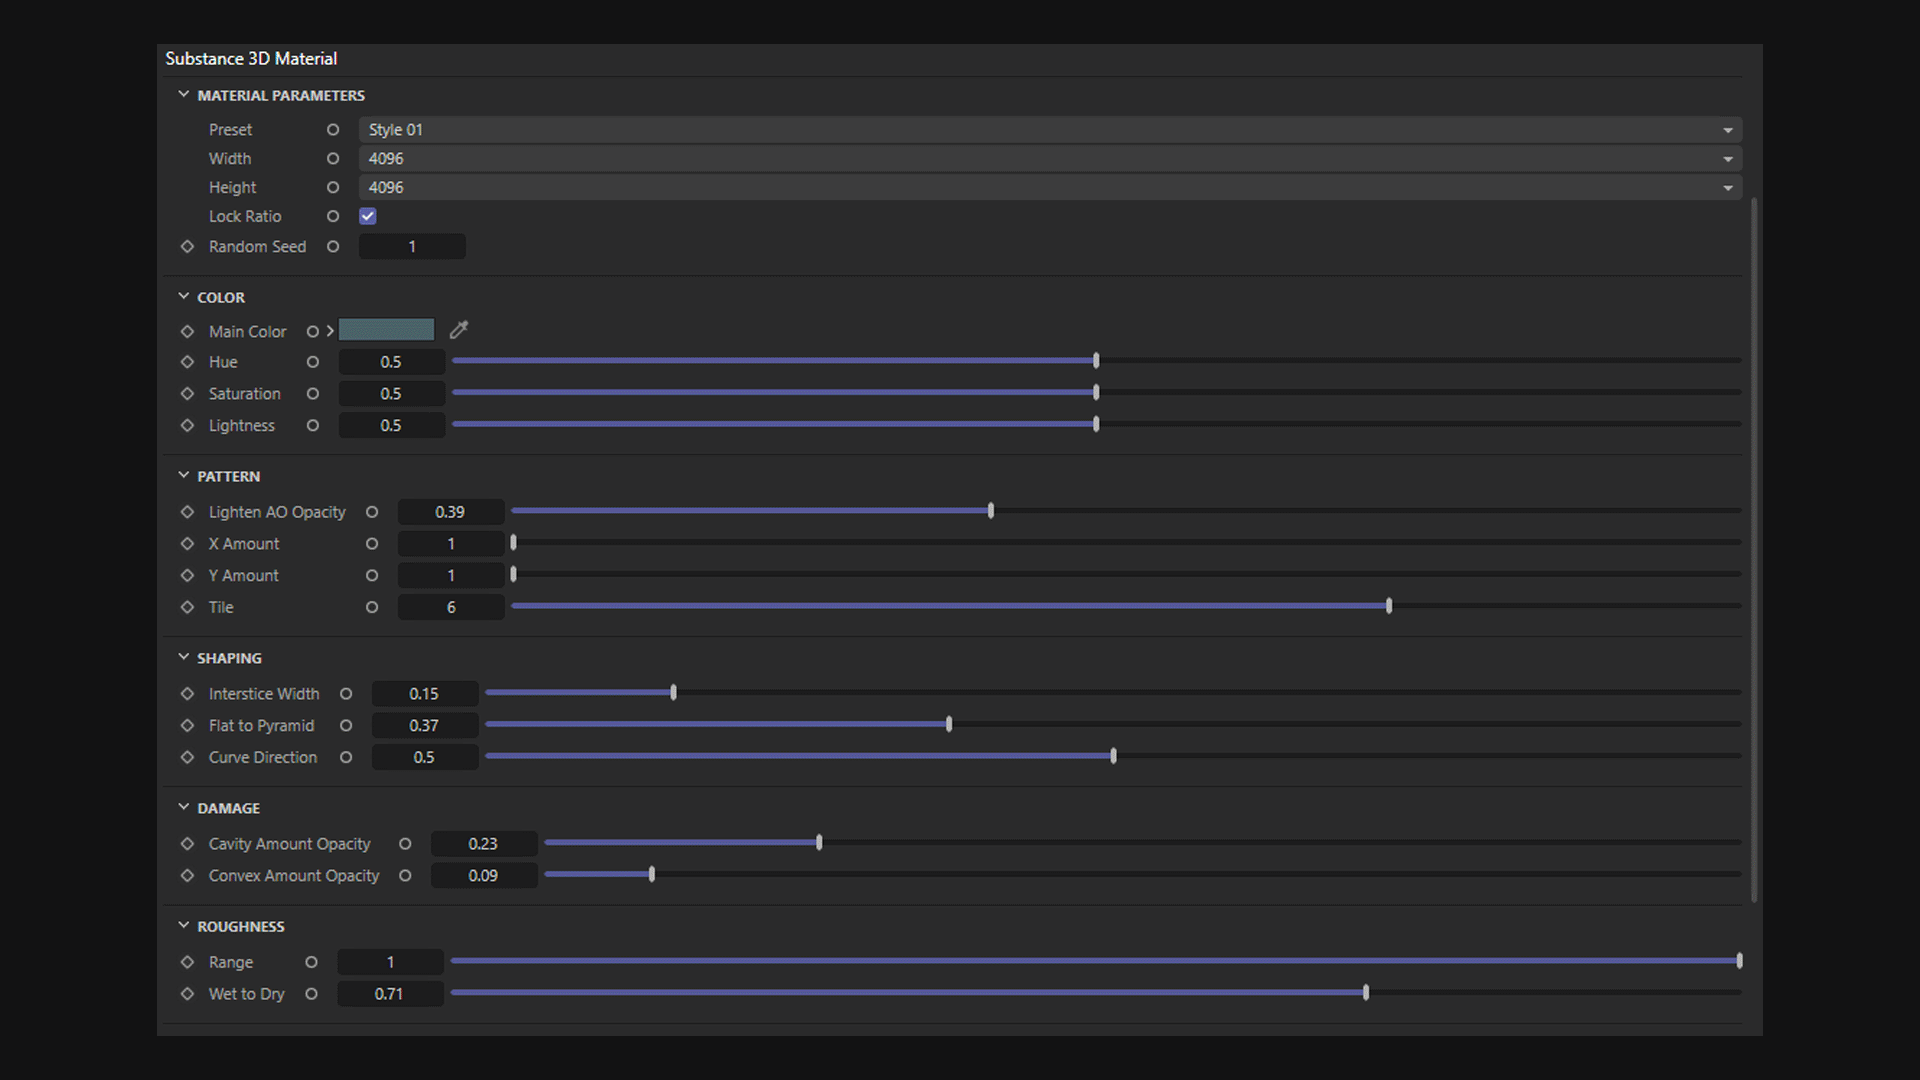Click the Tile keyframe diamond
Image resolution: width=1920 pixels, height=1080 pixels.
[x=187, y=607]
